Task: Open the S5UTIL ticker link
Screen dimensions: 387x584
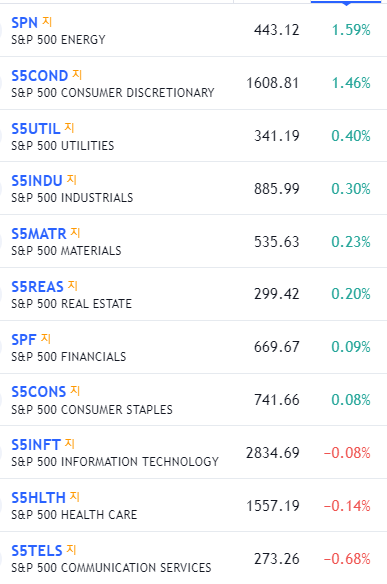Action: pyautogui.click(x=36, y=129)
